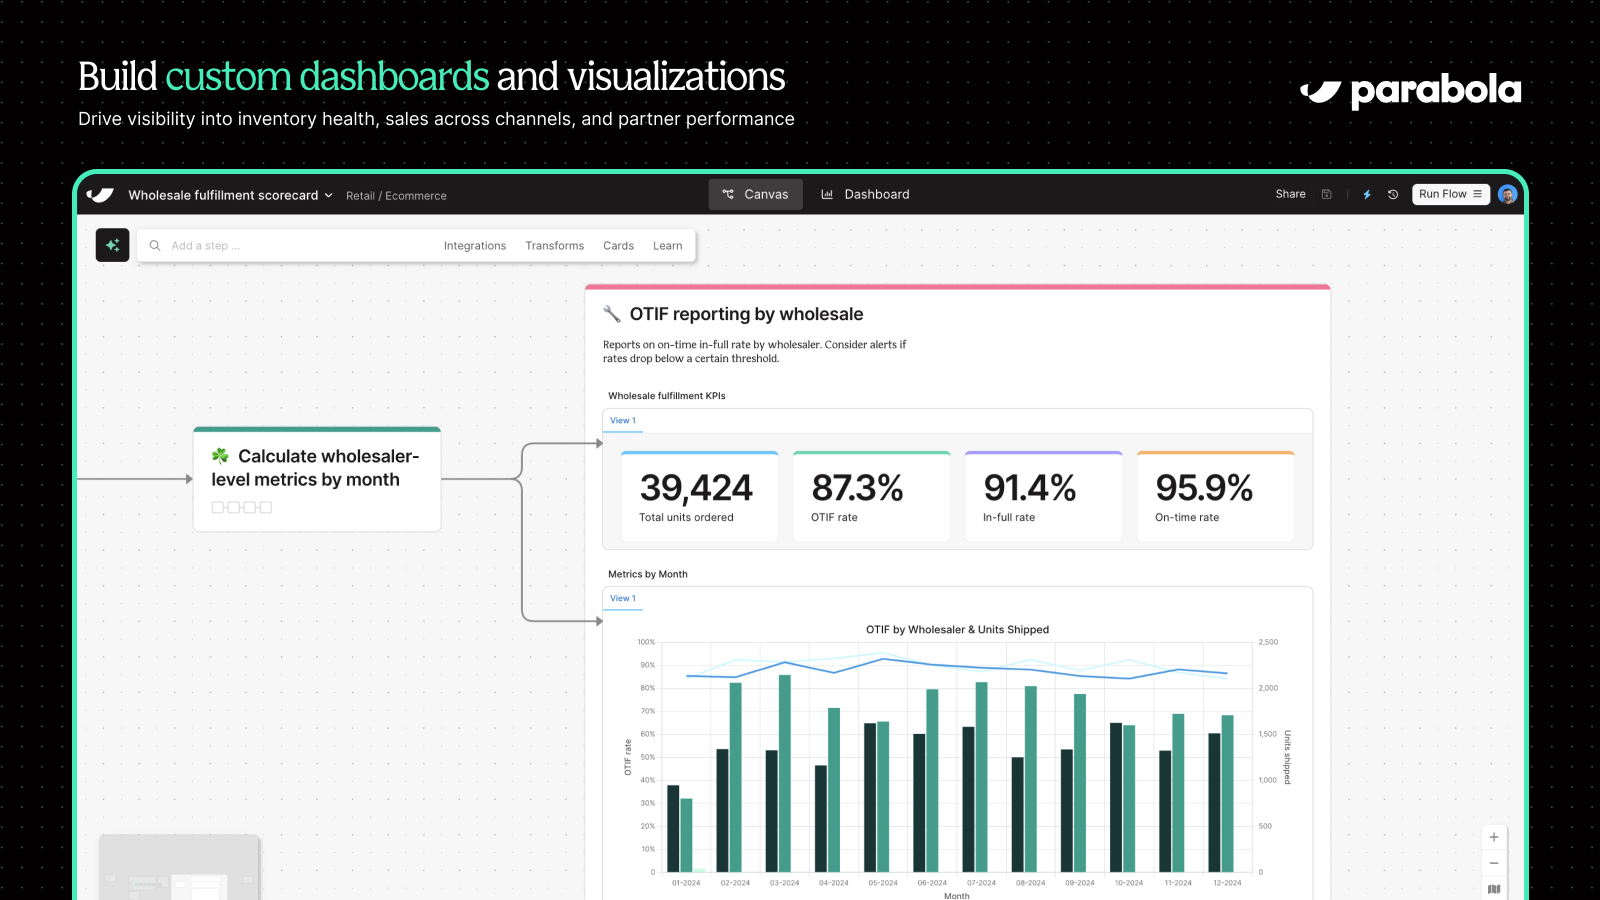Click the 01-2024 axis label

coord(686,883)
